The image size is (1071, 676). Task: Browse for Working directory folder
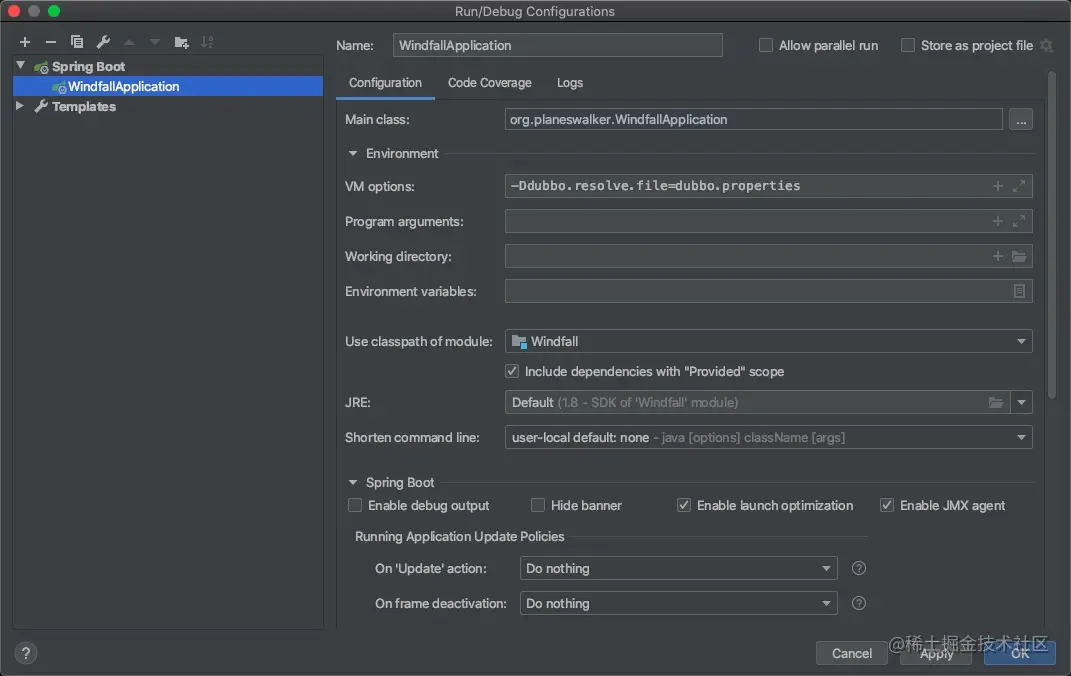tap(1019, 256)
